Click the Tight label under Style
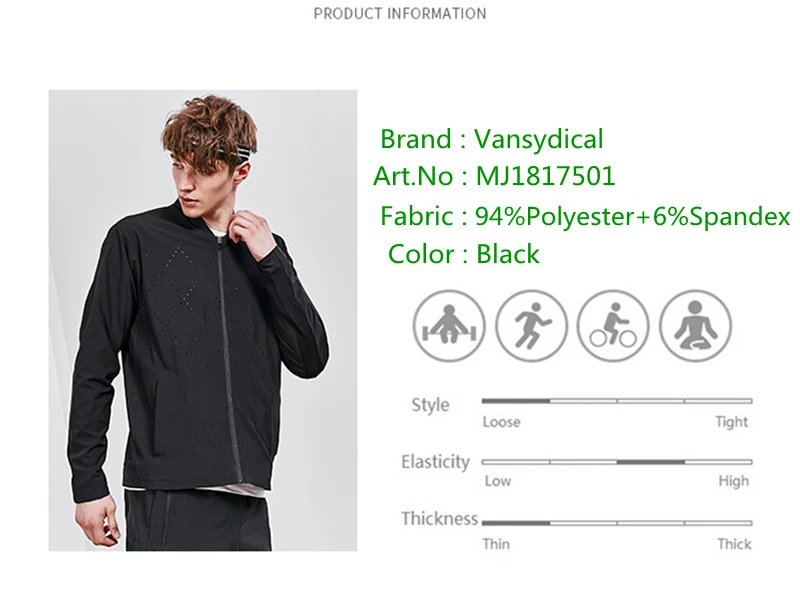This screenshot has width=800, height=595. pyautogui.click(x=732, y=422)
